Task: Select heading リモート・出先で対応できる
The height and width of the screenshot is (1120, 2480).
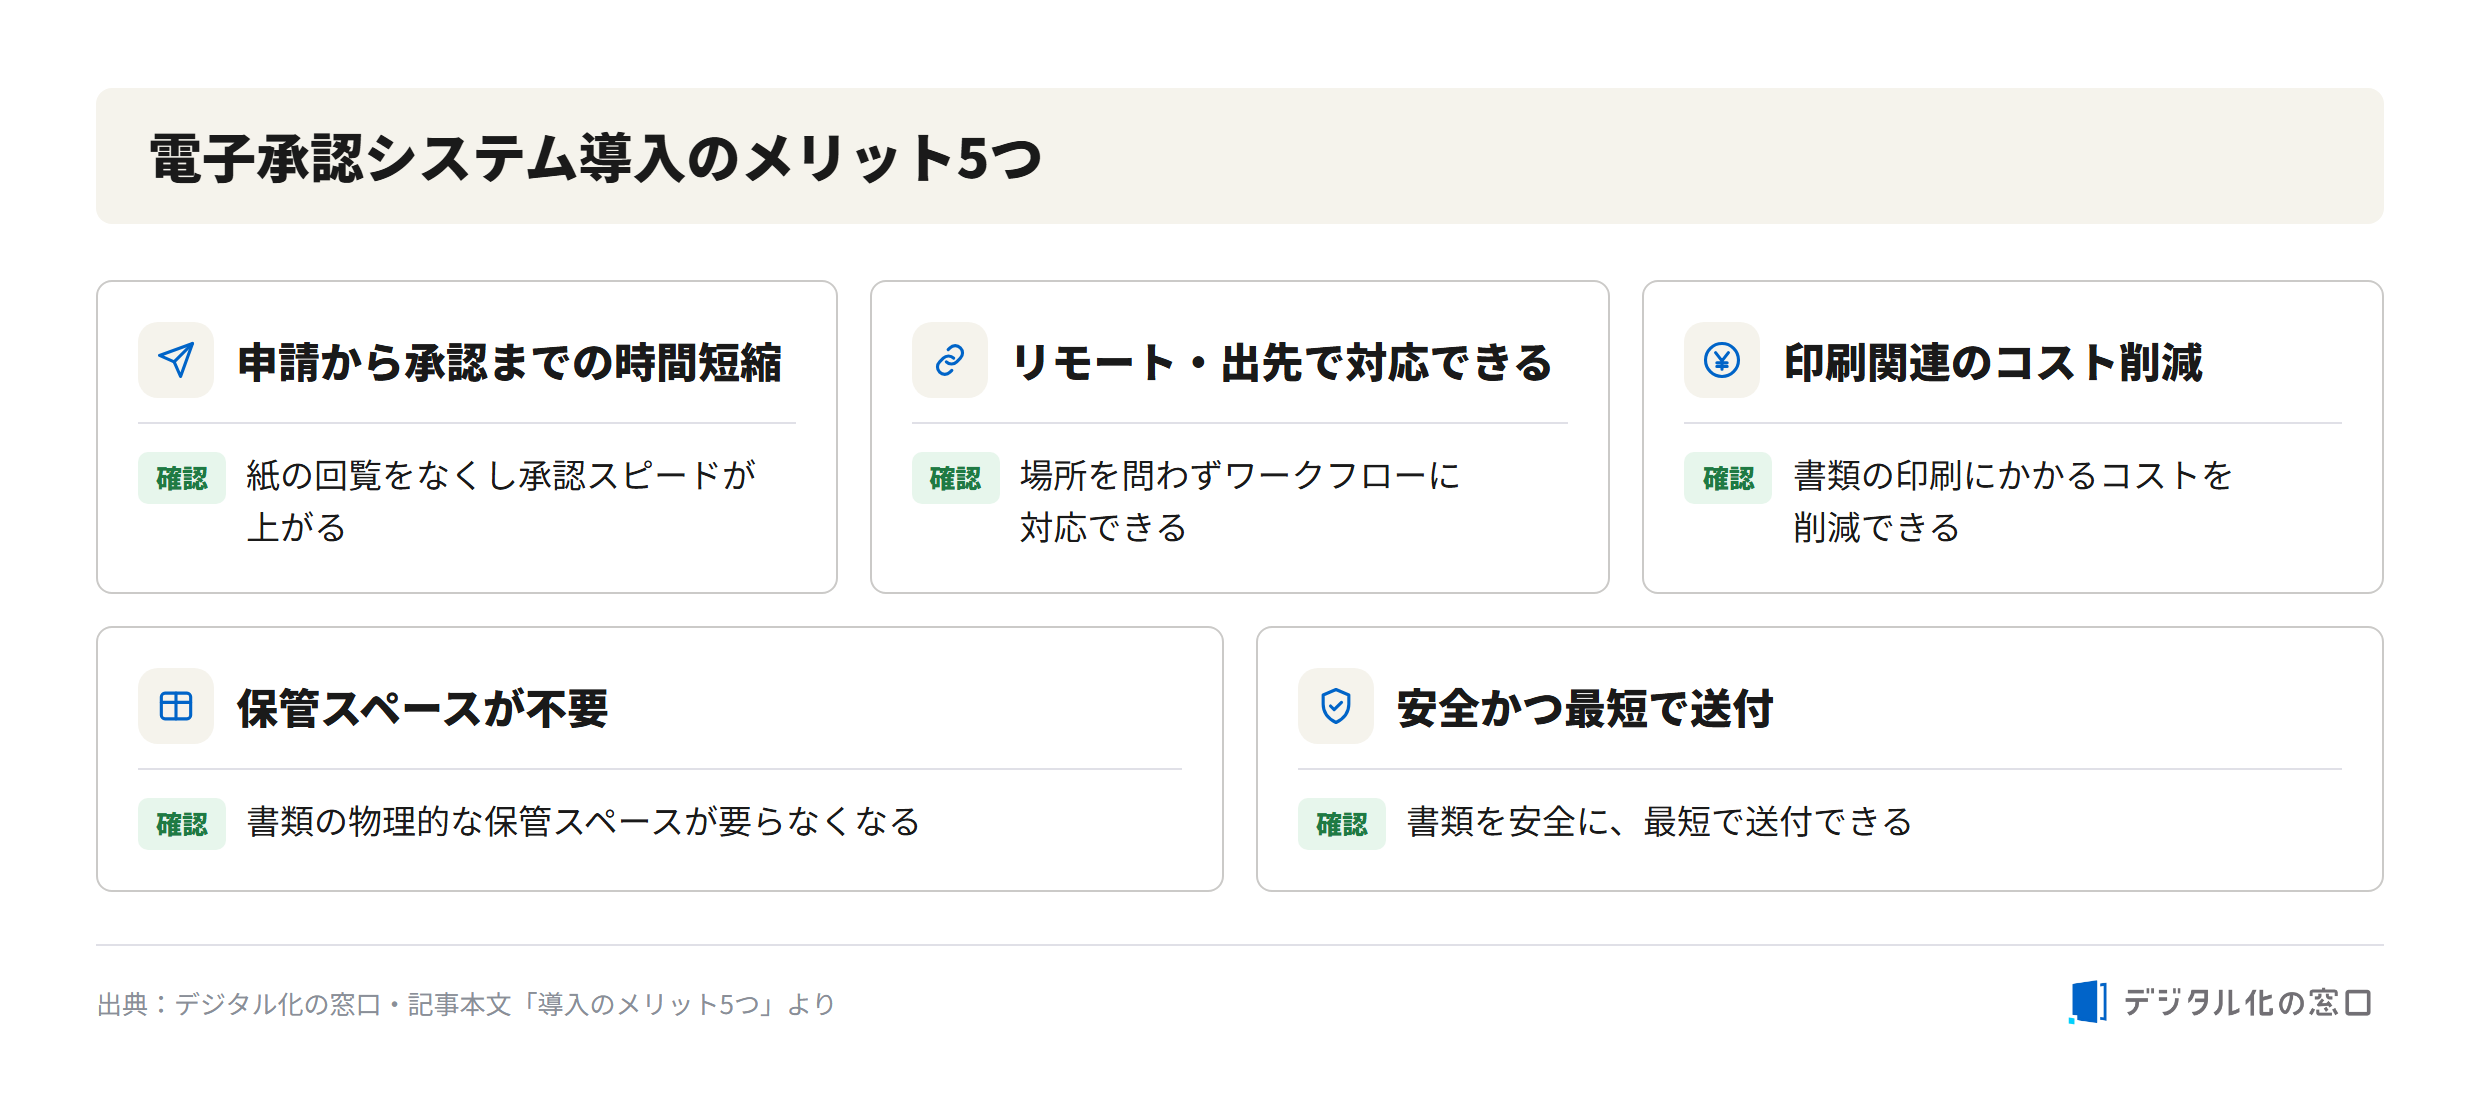Action: (x=1282, y=362)
